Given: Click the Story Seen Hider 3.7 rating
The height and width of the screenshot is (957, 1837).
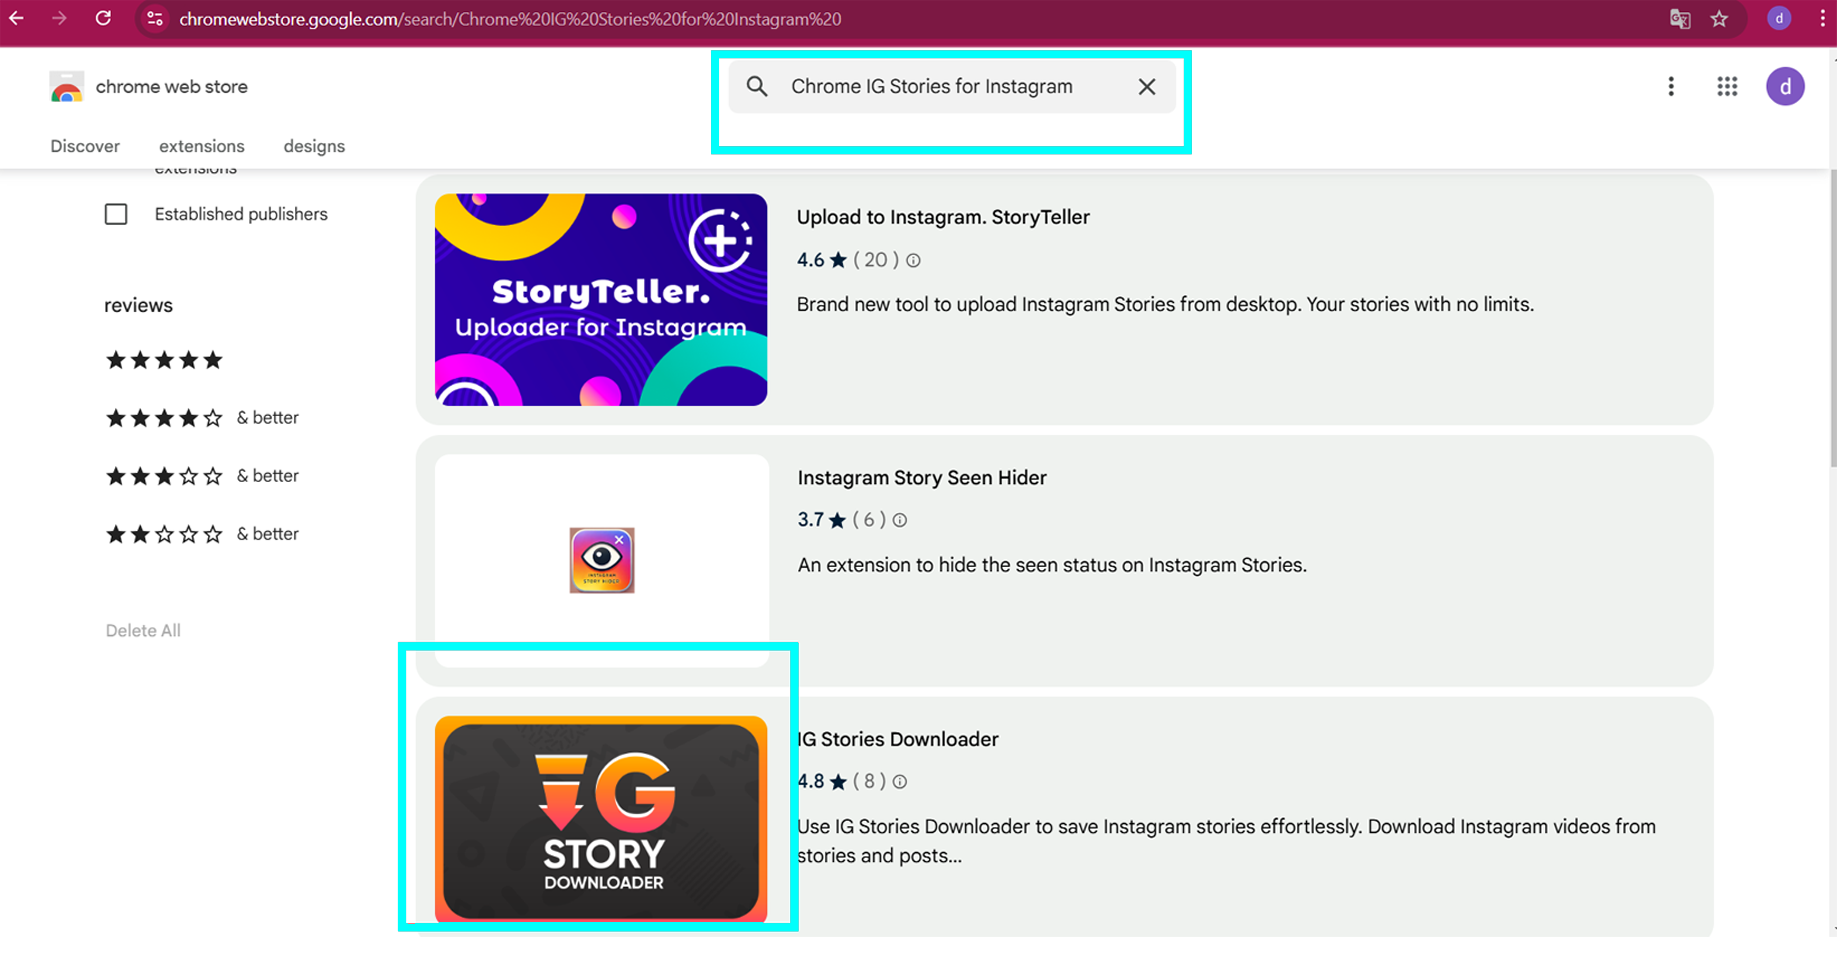Looking at the screenshot, I should coord(810,520).
